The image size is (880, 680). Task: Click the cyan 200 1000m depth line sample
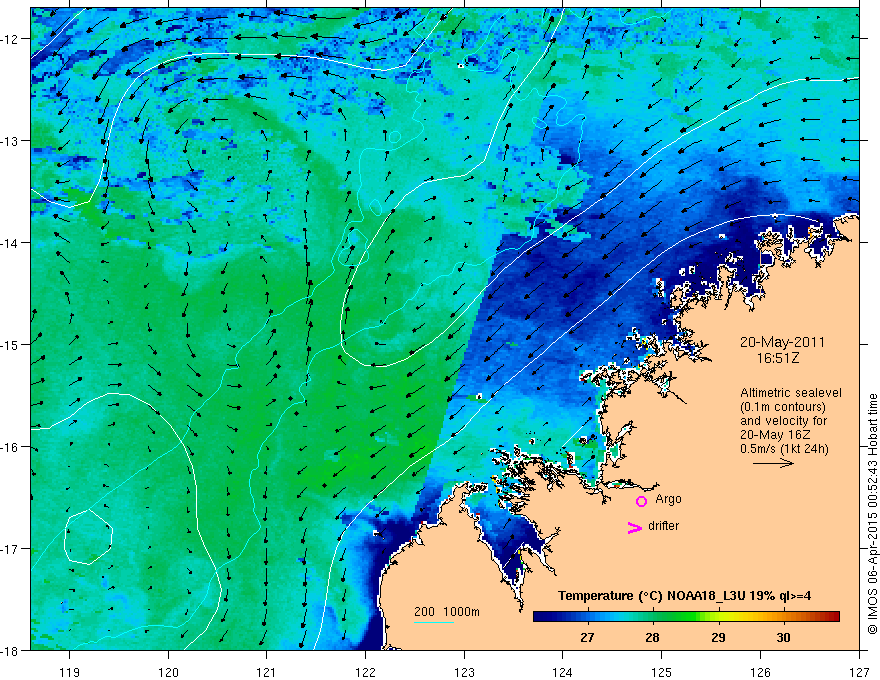(434, 622)
